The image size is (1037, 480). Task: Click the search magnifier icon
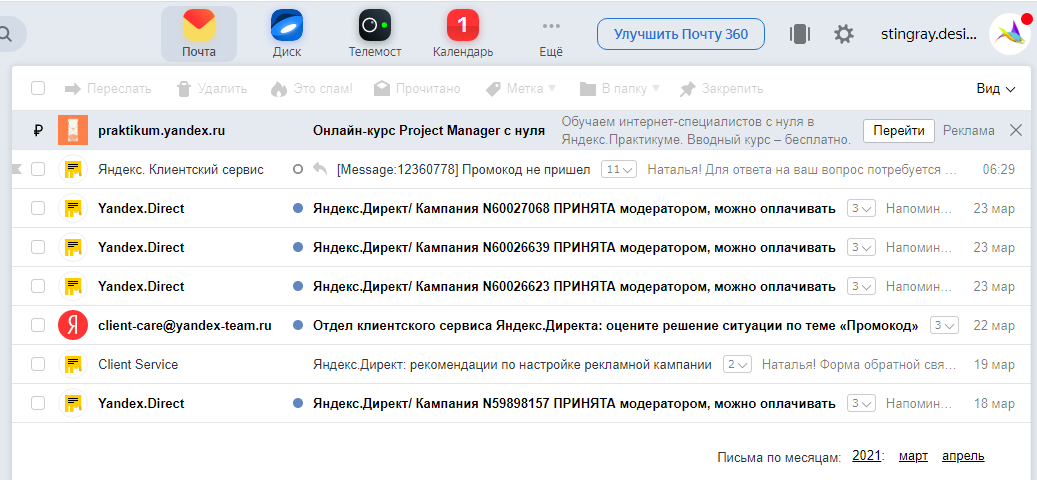point(6,34)
